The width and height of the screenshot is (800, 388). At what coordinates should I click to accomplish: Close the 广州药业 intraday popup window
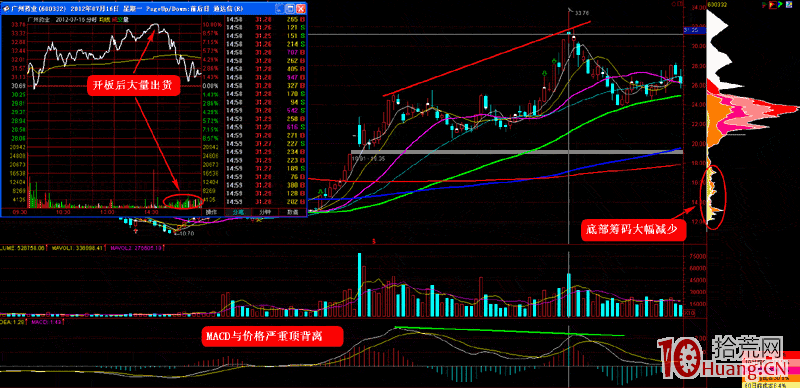click(301, 8)
